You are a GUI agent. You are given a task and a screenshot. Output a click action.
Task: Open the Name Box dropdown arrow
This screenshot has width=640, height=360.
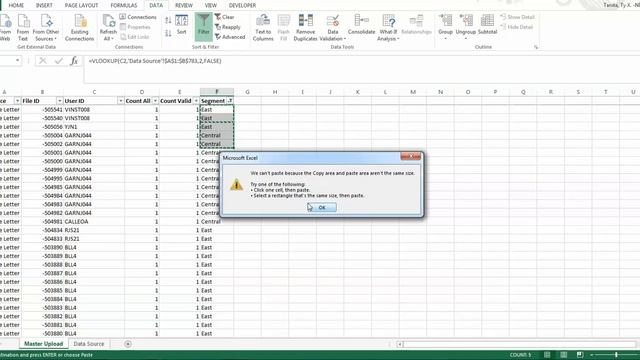click(17, 60)
